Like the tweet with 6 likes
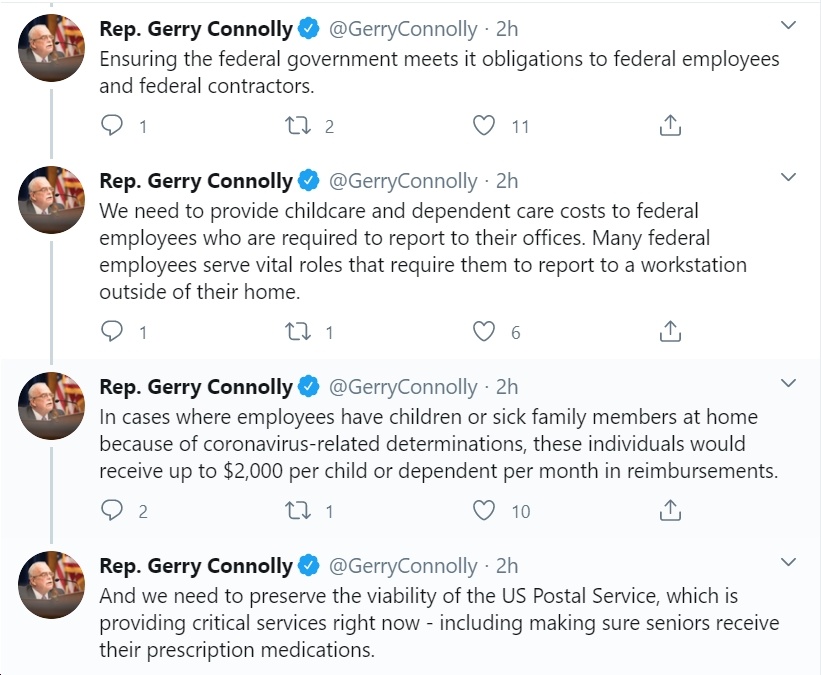This screenshot has width=821, height=675. pyautogui.click(x=483, y=331)
